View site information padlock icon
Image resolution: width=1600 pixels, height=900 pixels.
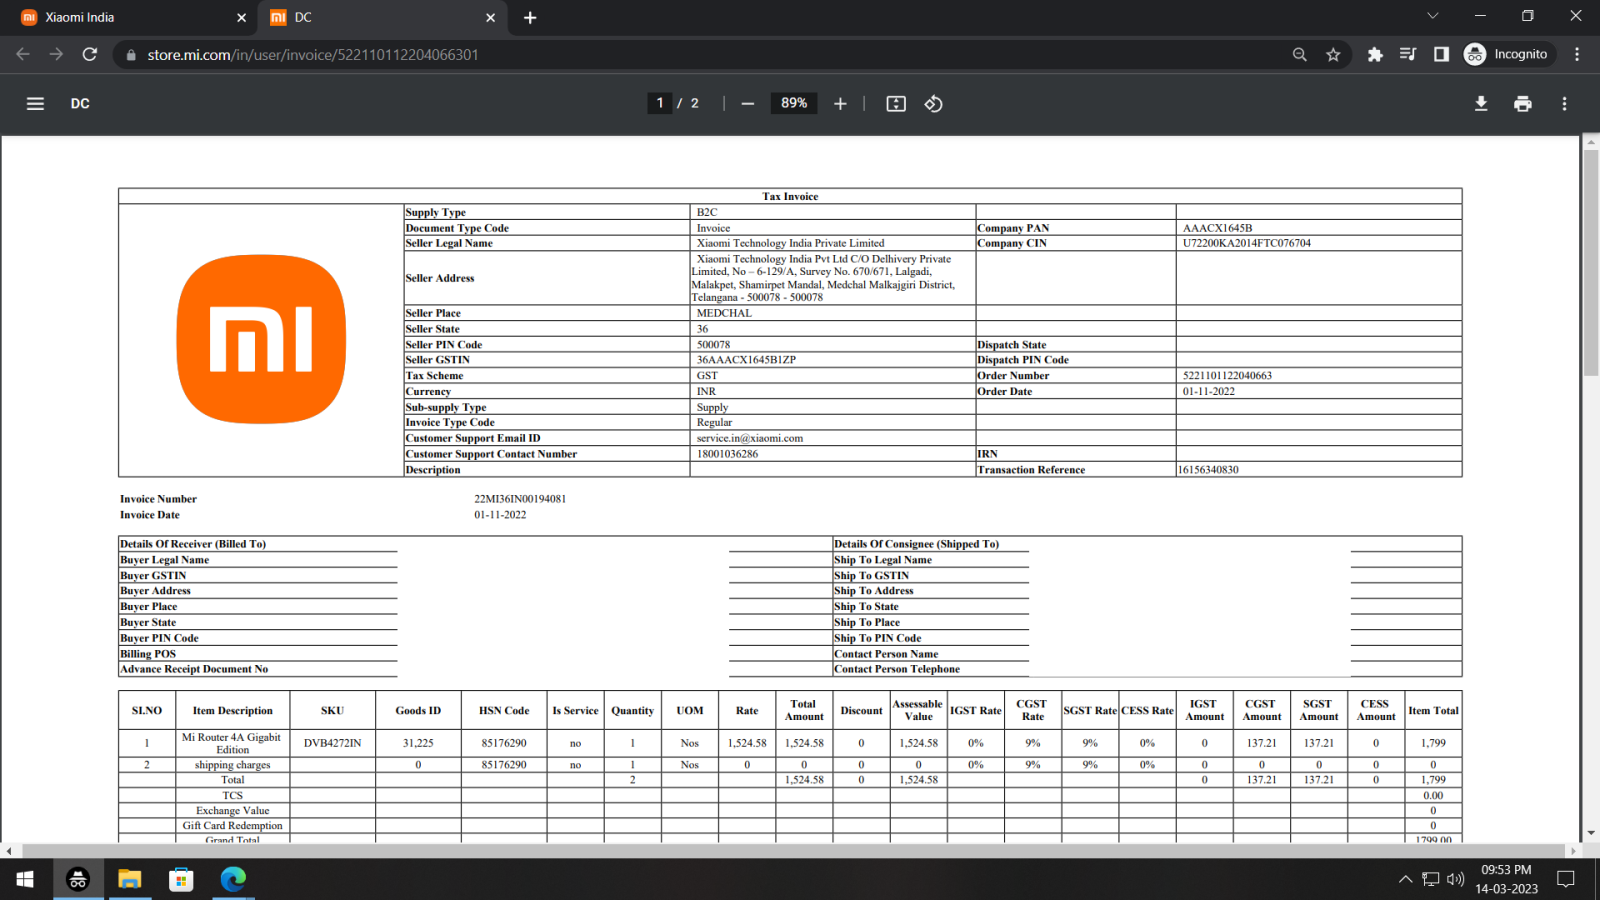(x=130, y=55)
